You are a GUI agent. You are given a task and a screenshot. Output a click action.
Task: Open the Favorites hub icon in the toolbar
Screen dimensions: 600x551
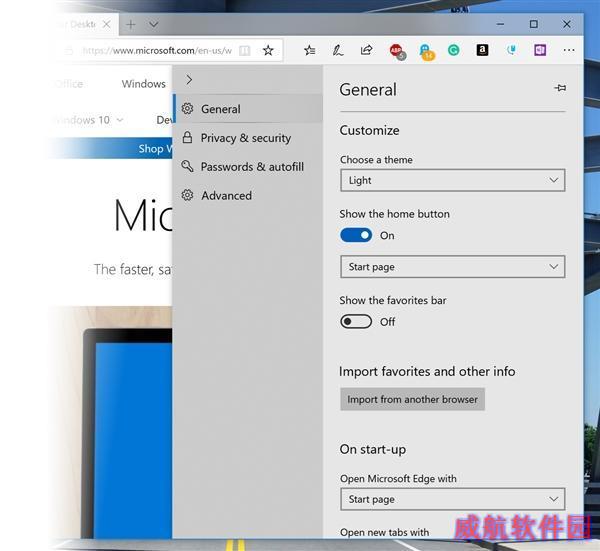point(310,50)
